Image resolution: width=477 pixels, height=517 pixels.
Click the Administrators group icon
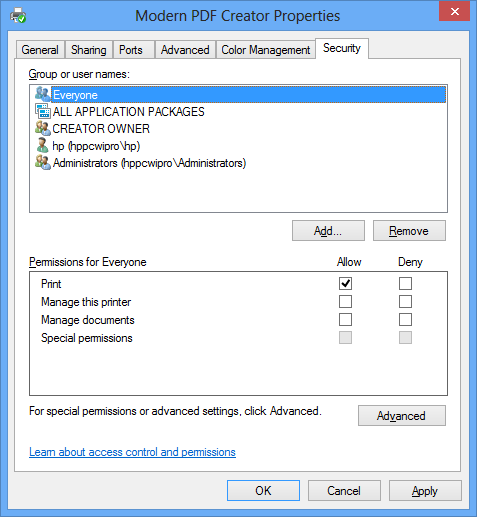point(43,163)
